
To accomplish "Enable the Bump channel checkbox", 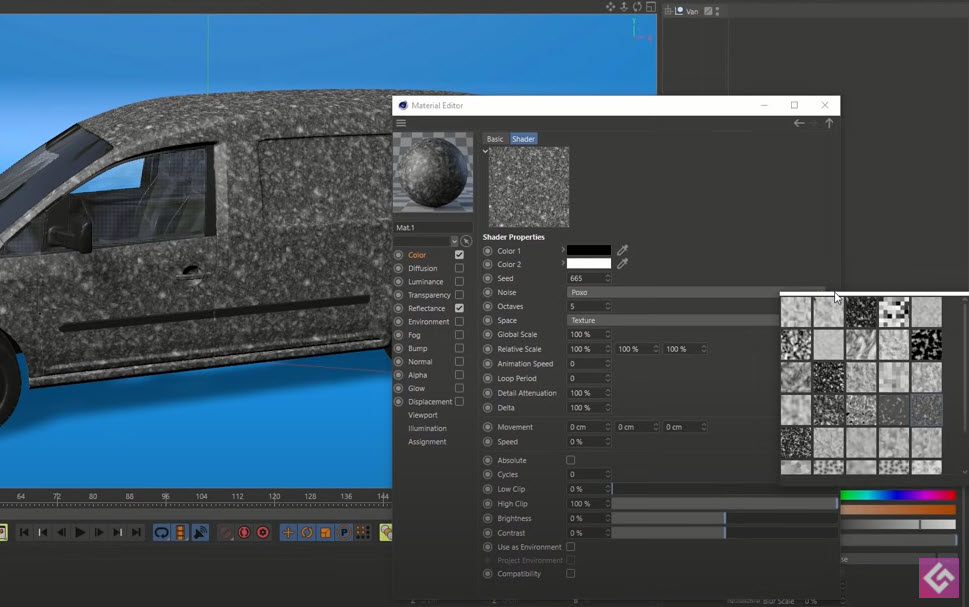I will [458, 348].
